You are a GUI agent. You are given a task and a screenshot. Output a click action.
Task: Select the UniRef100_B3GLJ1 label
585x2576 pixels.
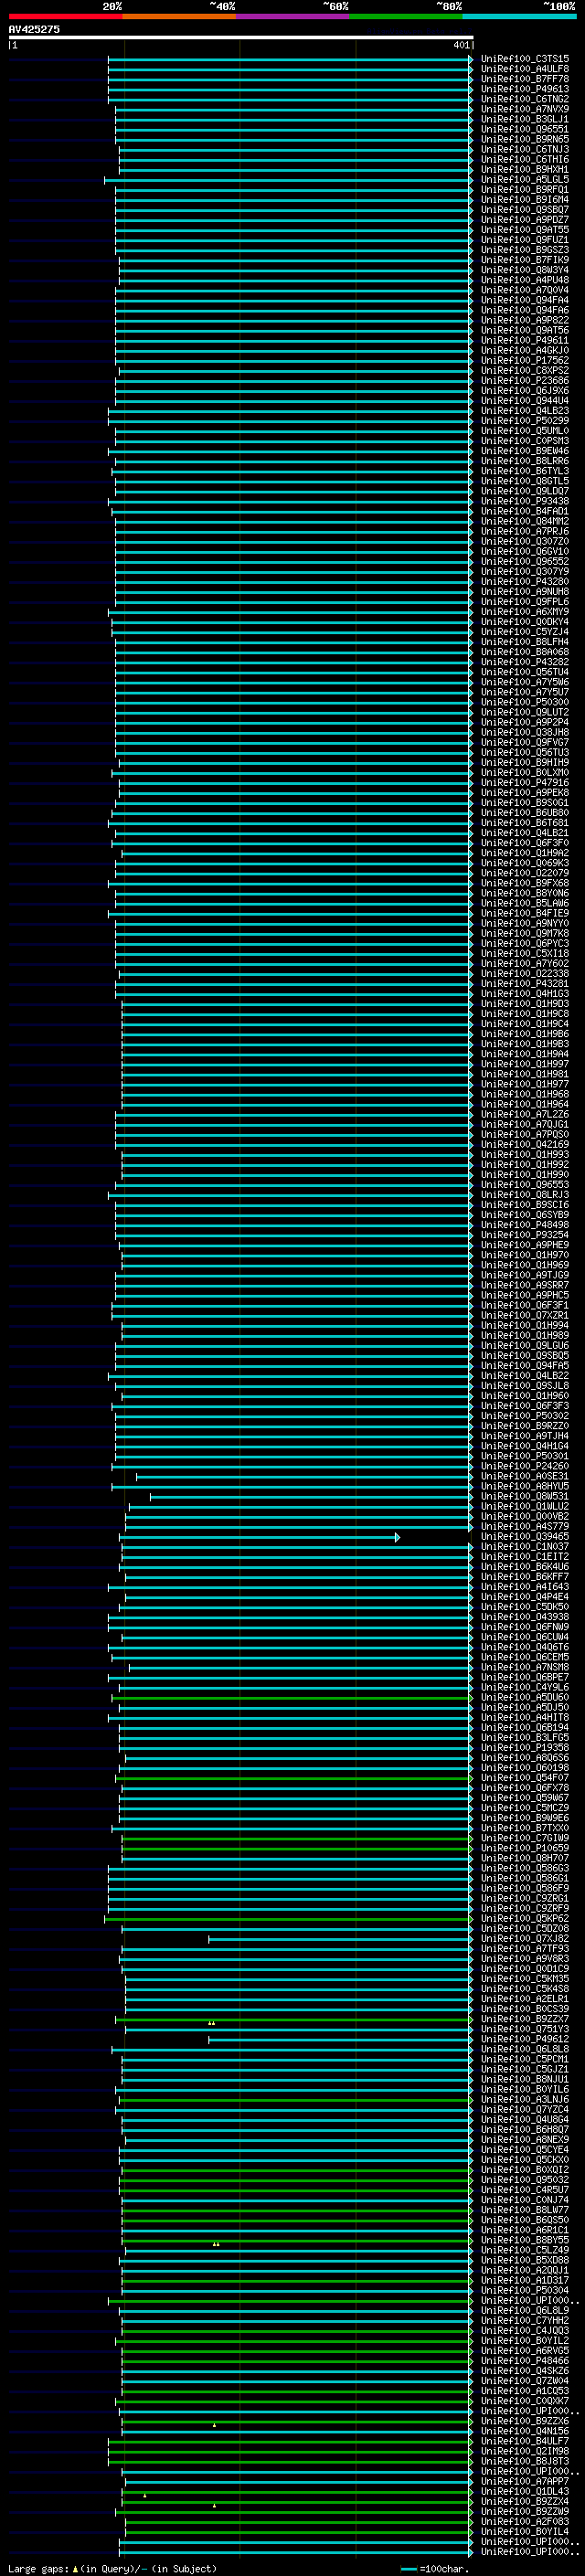525,119
